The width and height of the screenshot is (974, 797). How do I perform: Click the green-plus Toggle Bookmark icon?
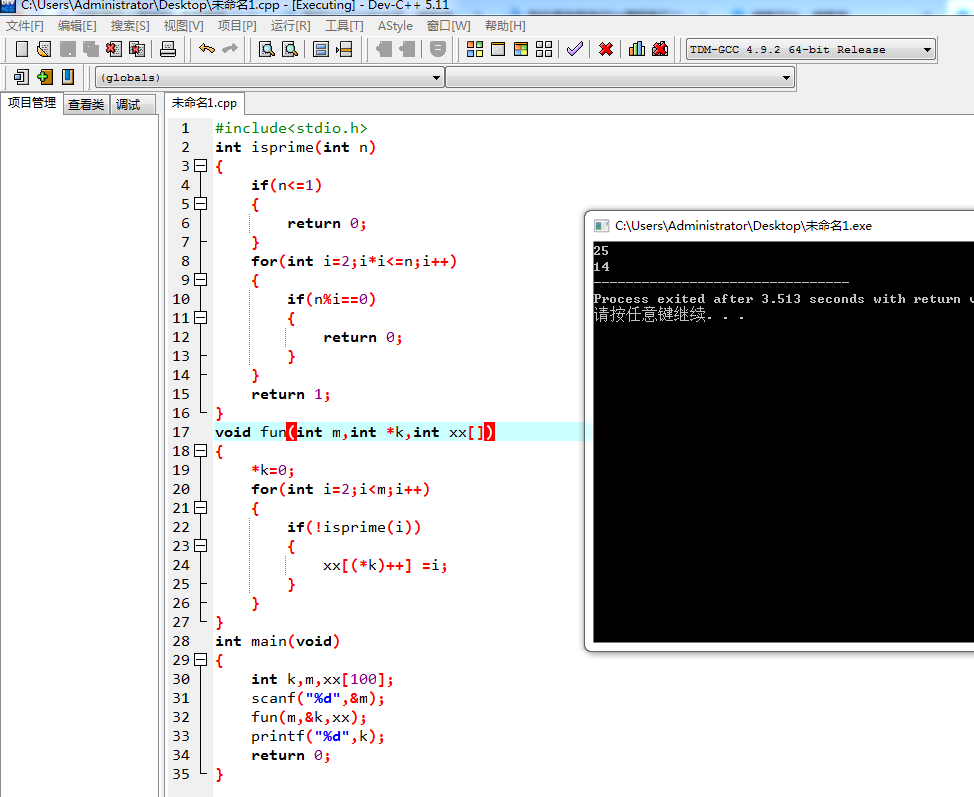tap(44, 77)
